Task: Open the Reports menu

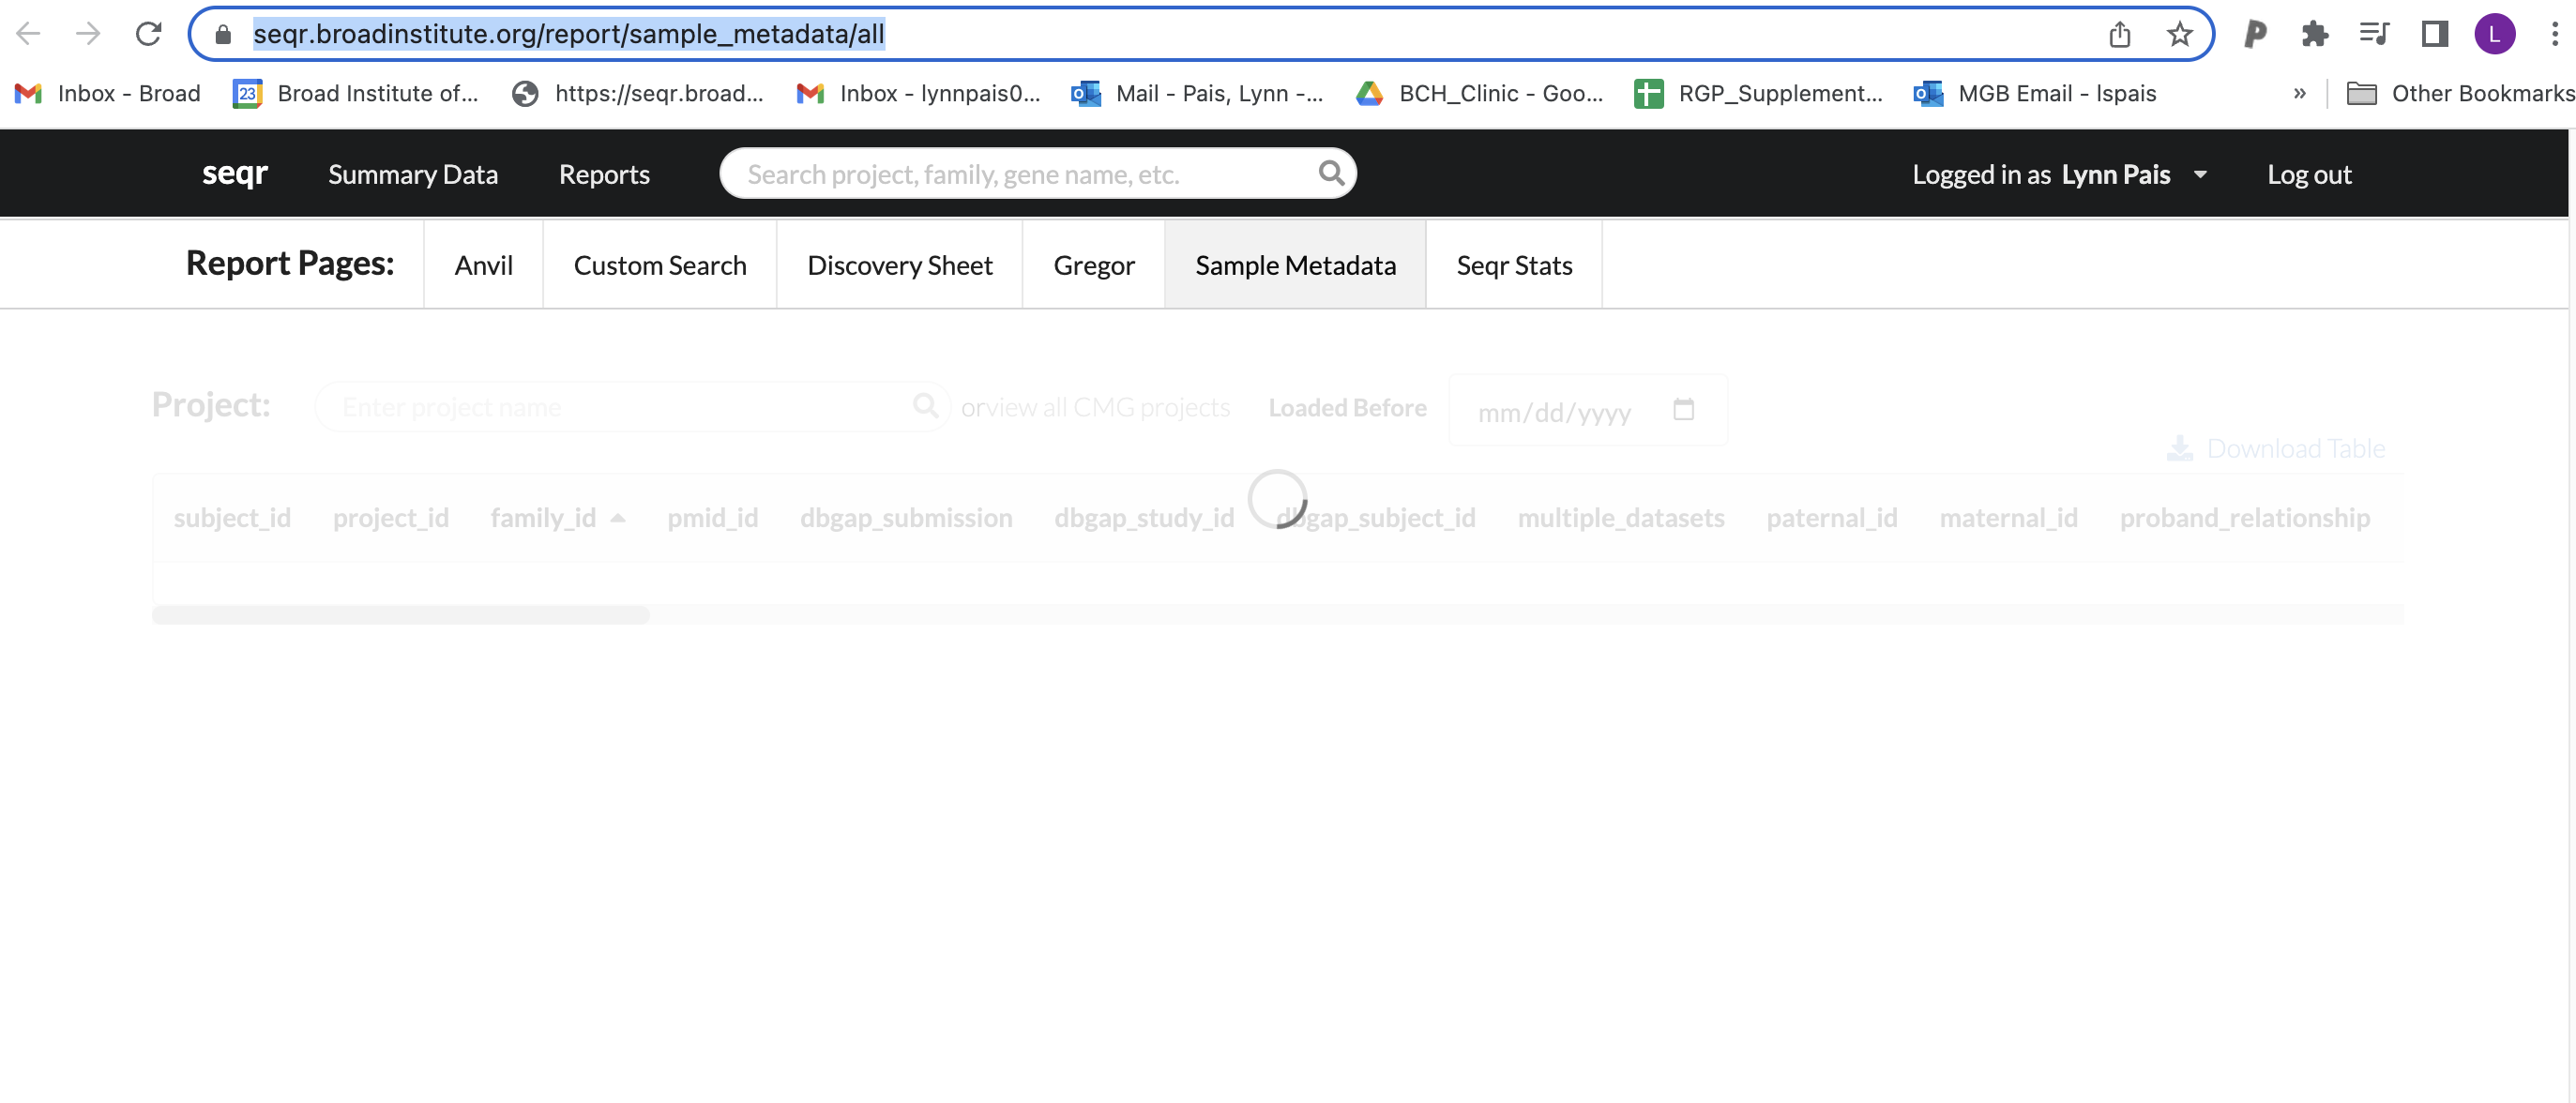Action: point(604,173)
